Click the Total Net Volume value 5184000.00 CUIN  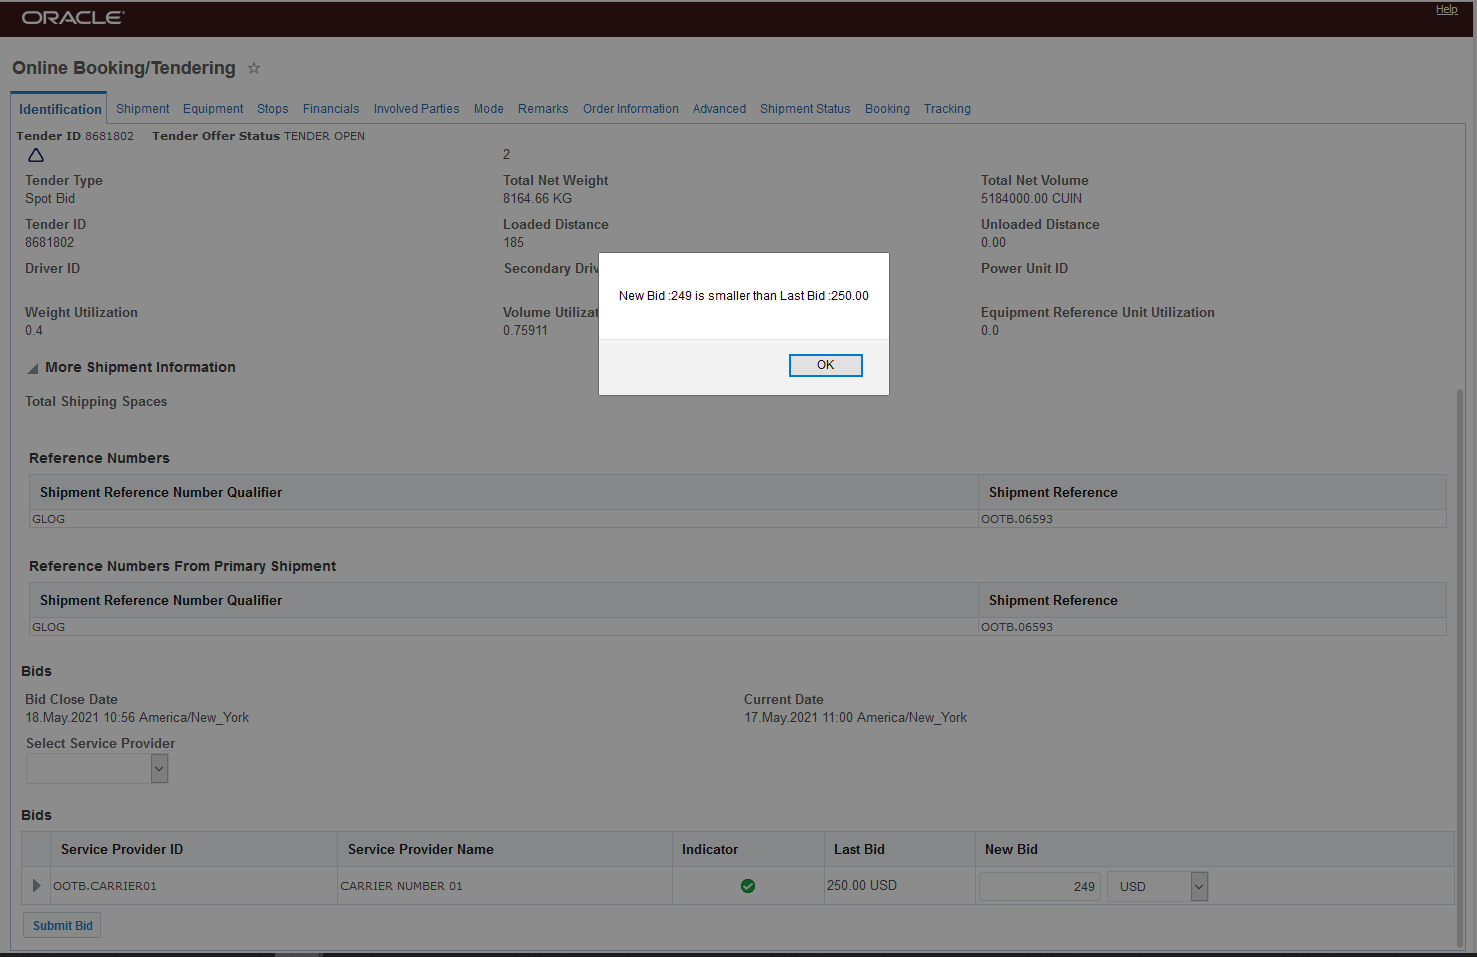[1031, 199]
